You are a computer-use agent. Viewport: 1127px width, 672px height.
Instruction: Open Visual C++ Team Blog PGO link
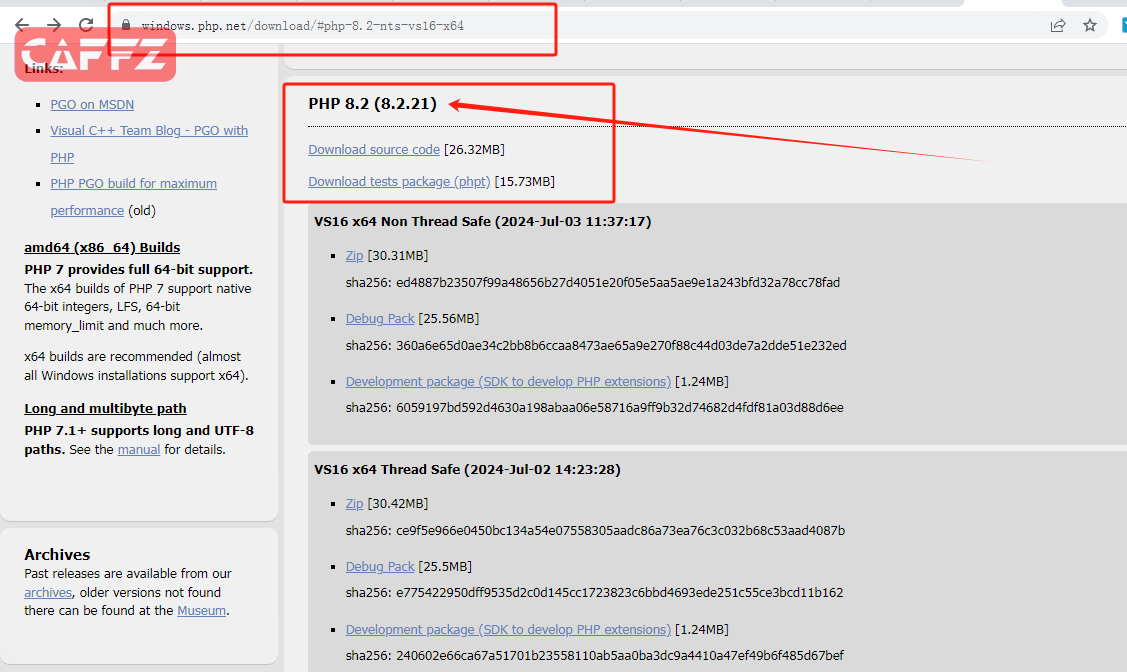149,131
